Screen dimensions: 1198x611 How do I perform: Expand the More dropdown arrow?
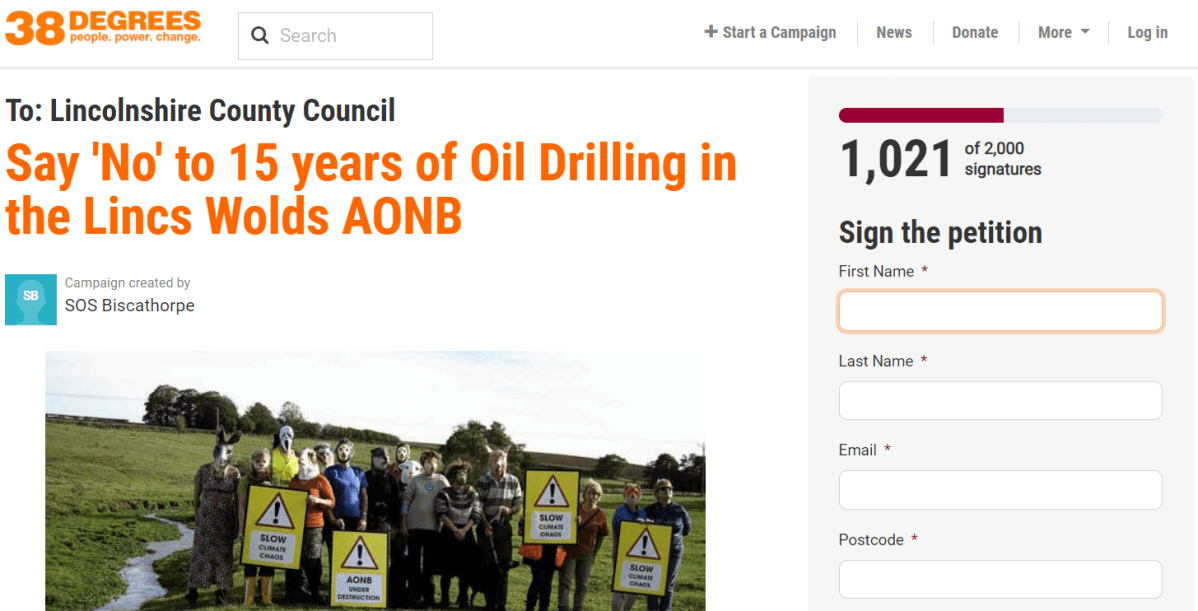(1085, 33)
